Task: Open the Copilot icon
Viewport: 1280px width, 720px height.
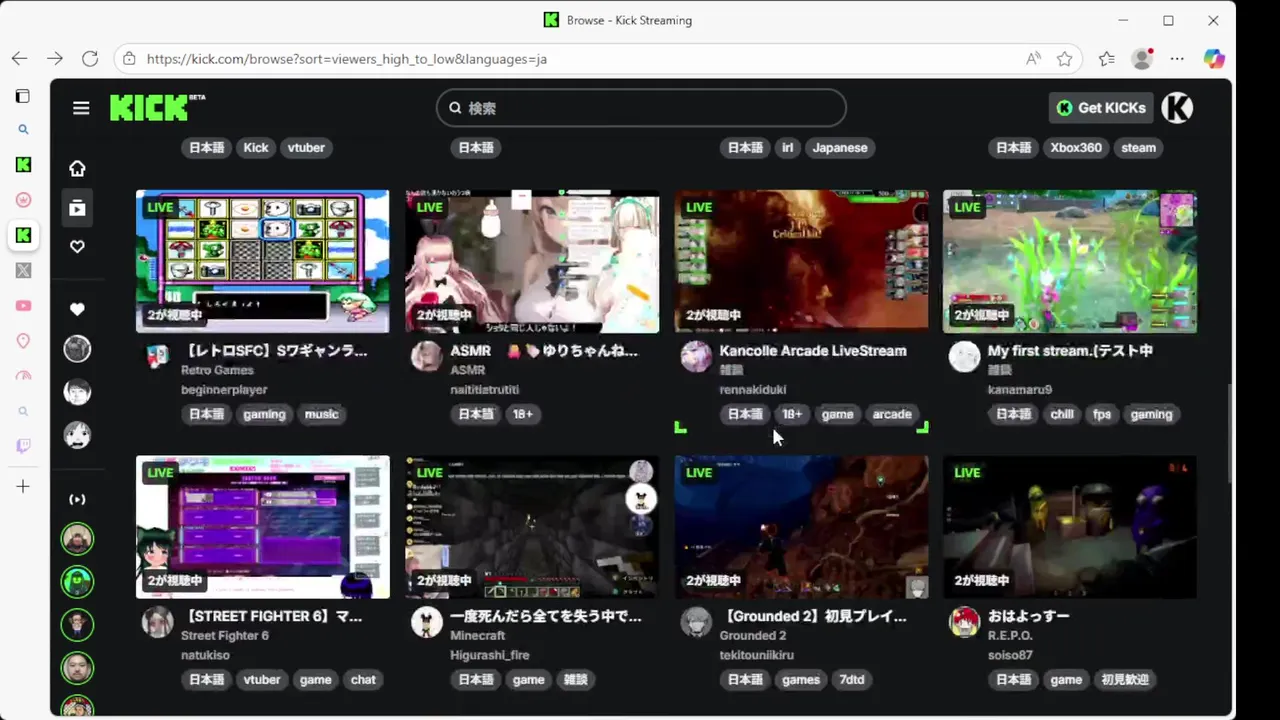Action: click(1214, 59)
